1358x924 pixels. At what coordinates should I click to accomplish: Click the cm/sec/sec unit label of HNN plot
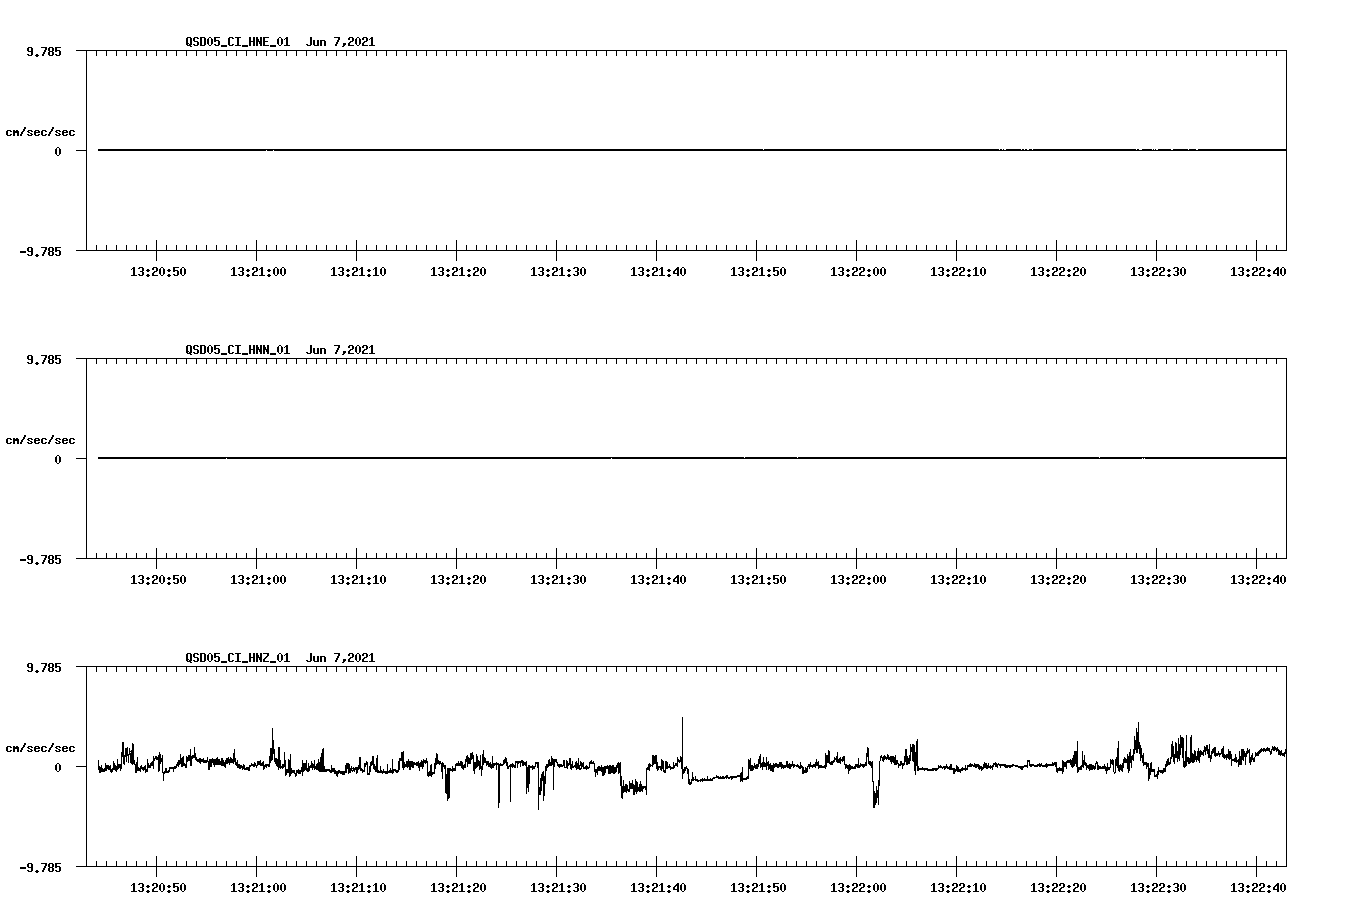(x=40, y=440)
